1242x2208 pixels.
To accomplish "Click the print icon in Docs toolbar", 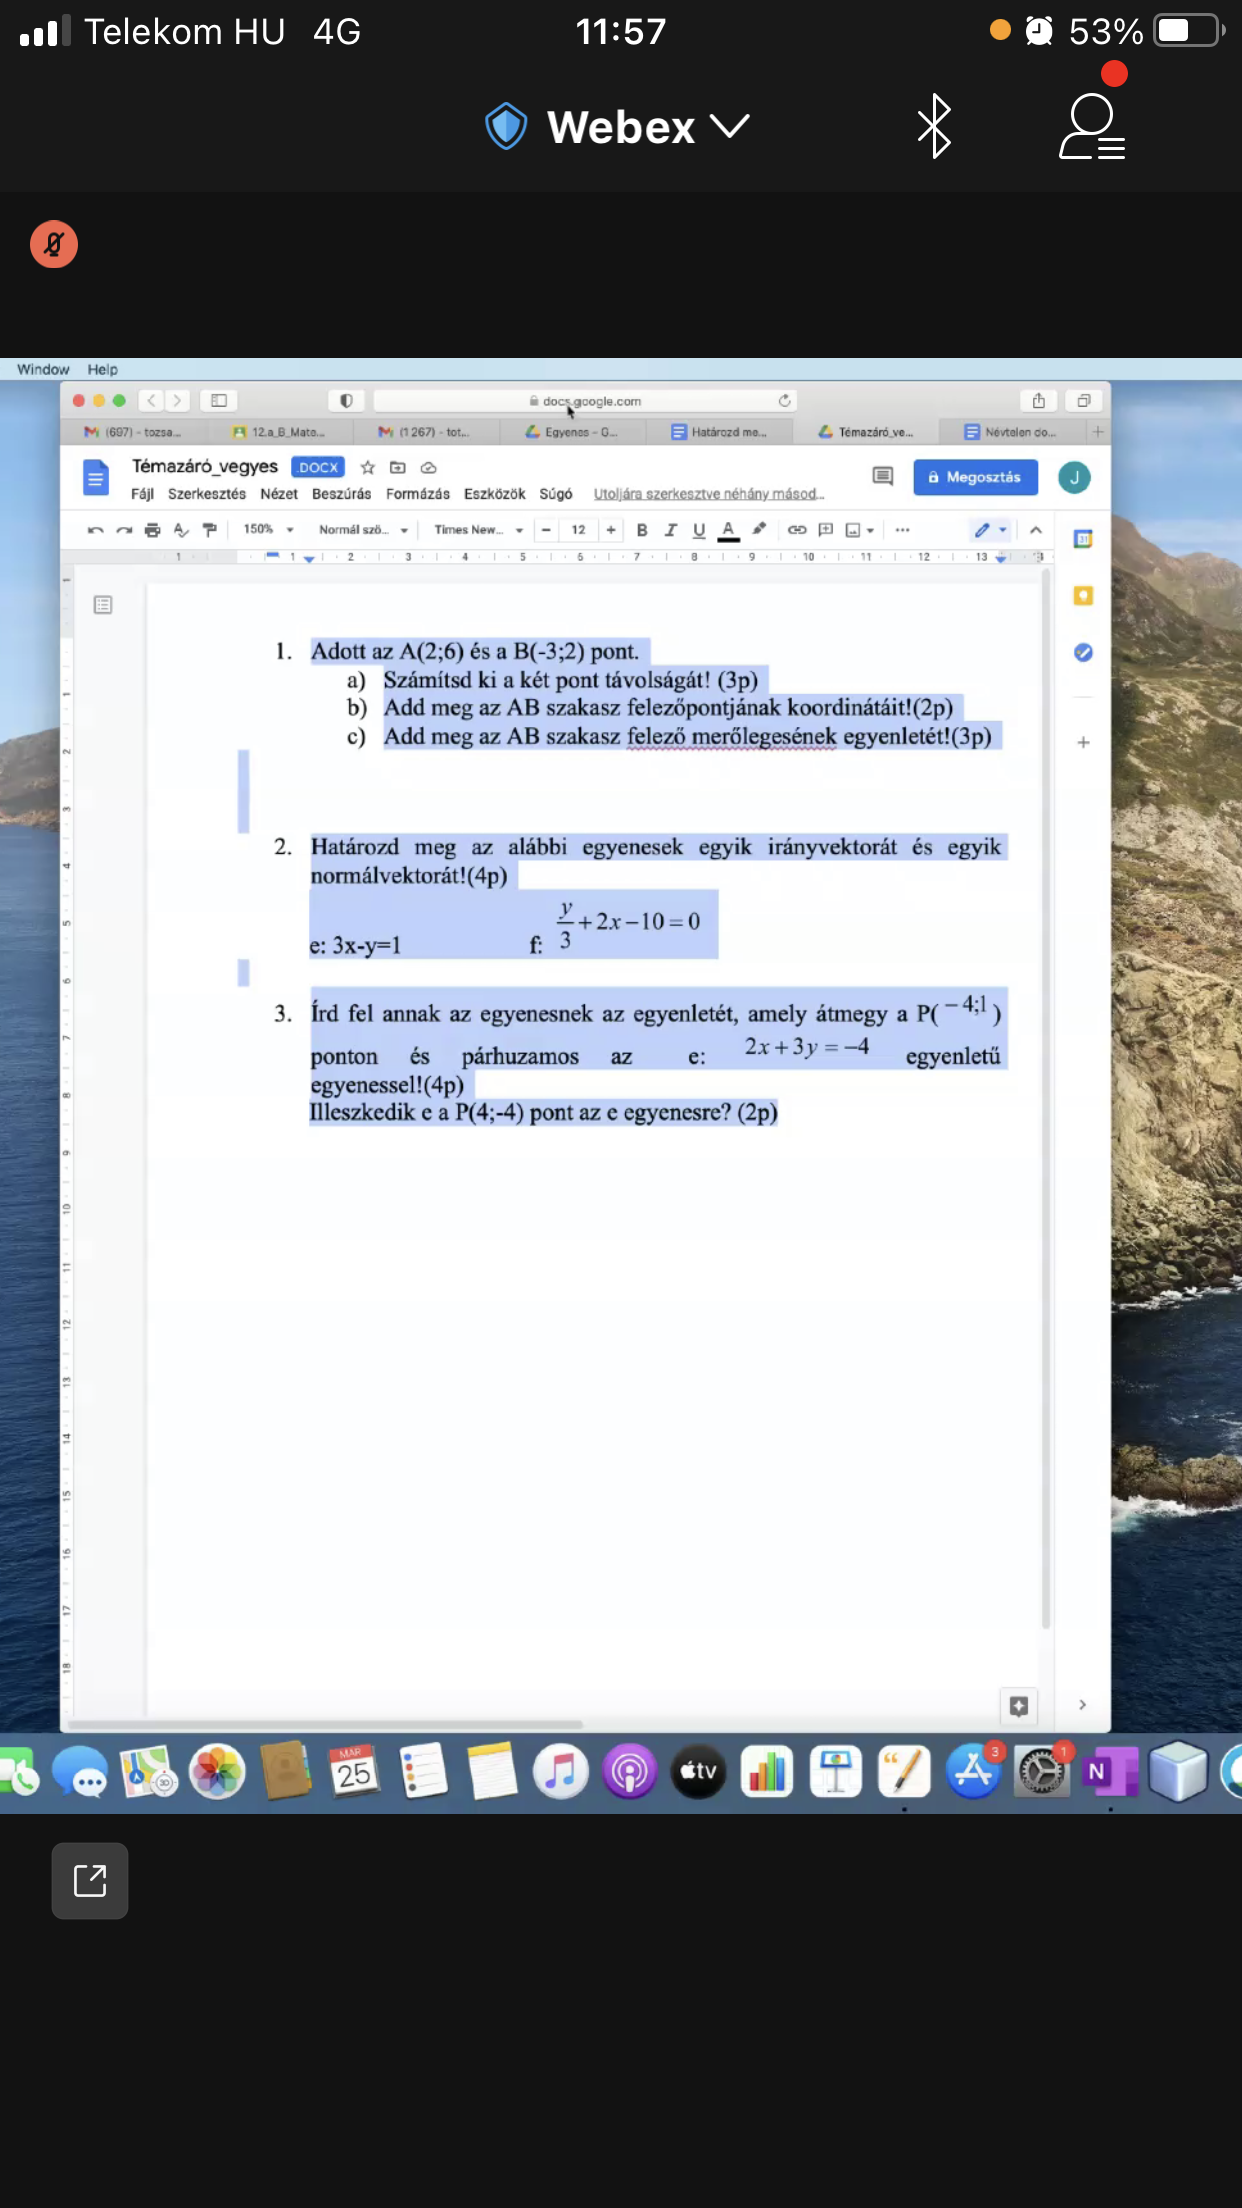I will pos(152,530).
